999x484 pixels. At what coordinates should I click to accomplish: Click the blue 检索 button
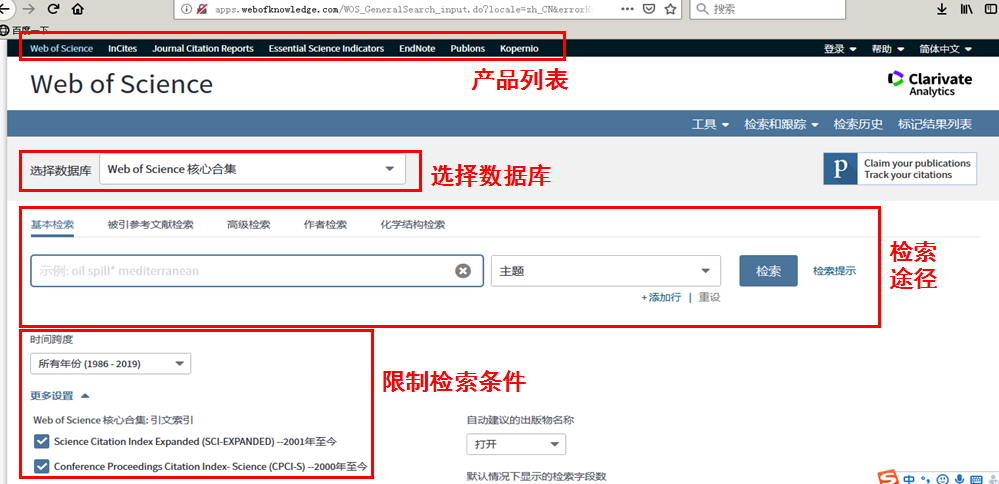[x=768, y=271]
